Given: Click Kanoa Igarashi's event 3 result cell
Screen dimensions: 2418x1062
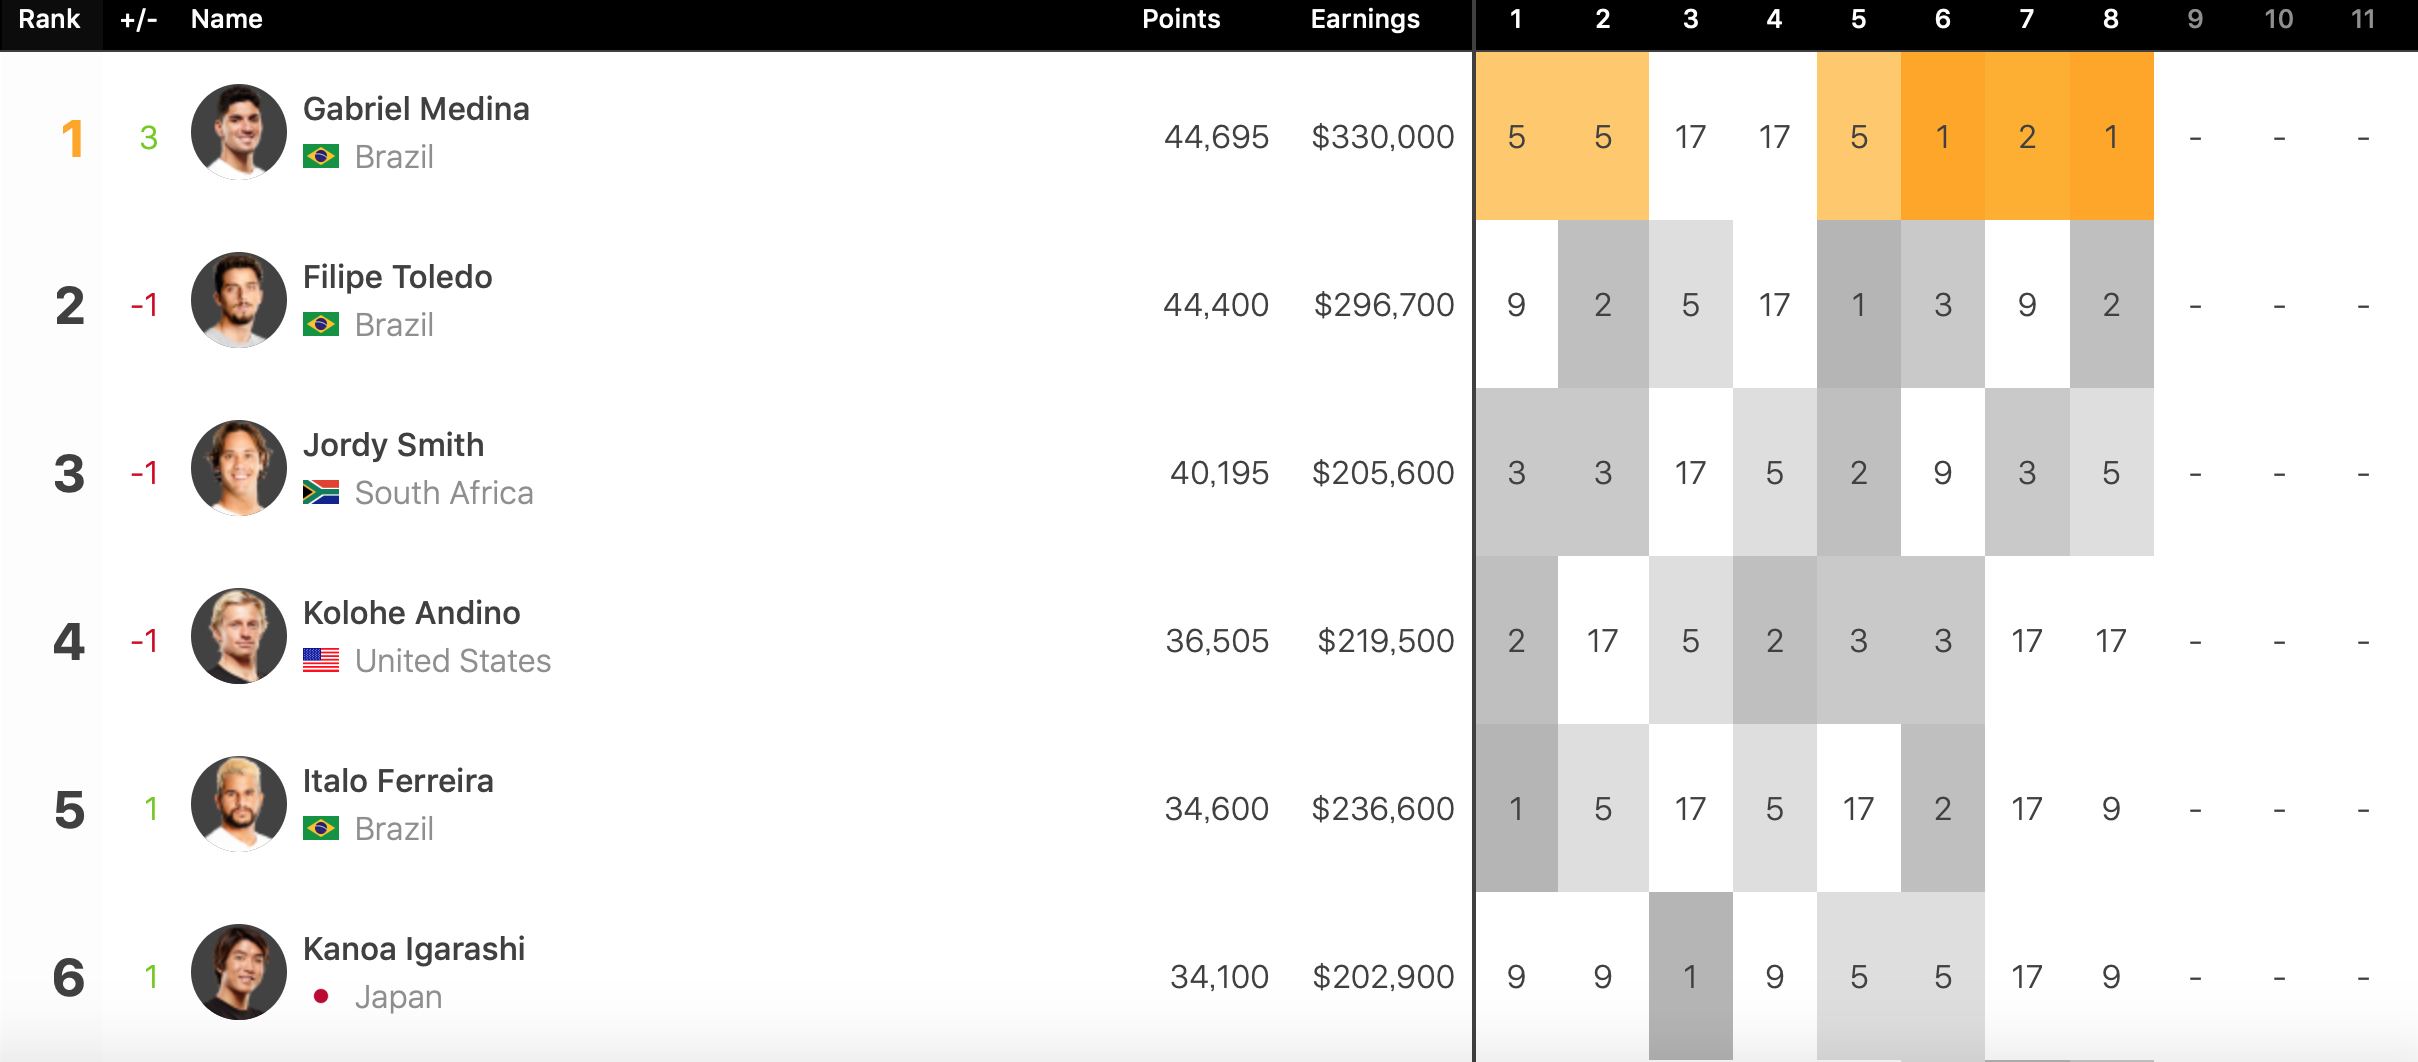Looking at the screenshot, I should point(1690,976).
